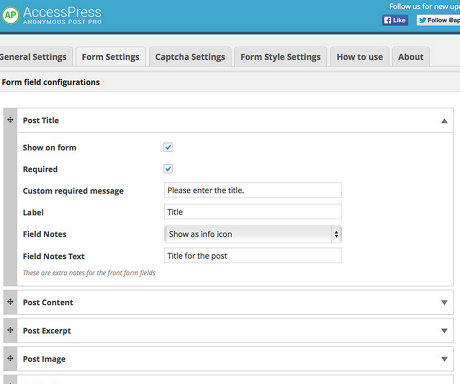
Task: Click the Facebook Like button
Action: pyautogui.click(x=395, y=20)
